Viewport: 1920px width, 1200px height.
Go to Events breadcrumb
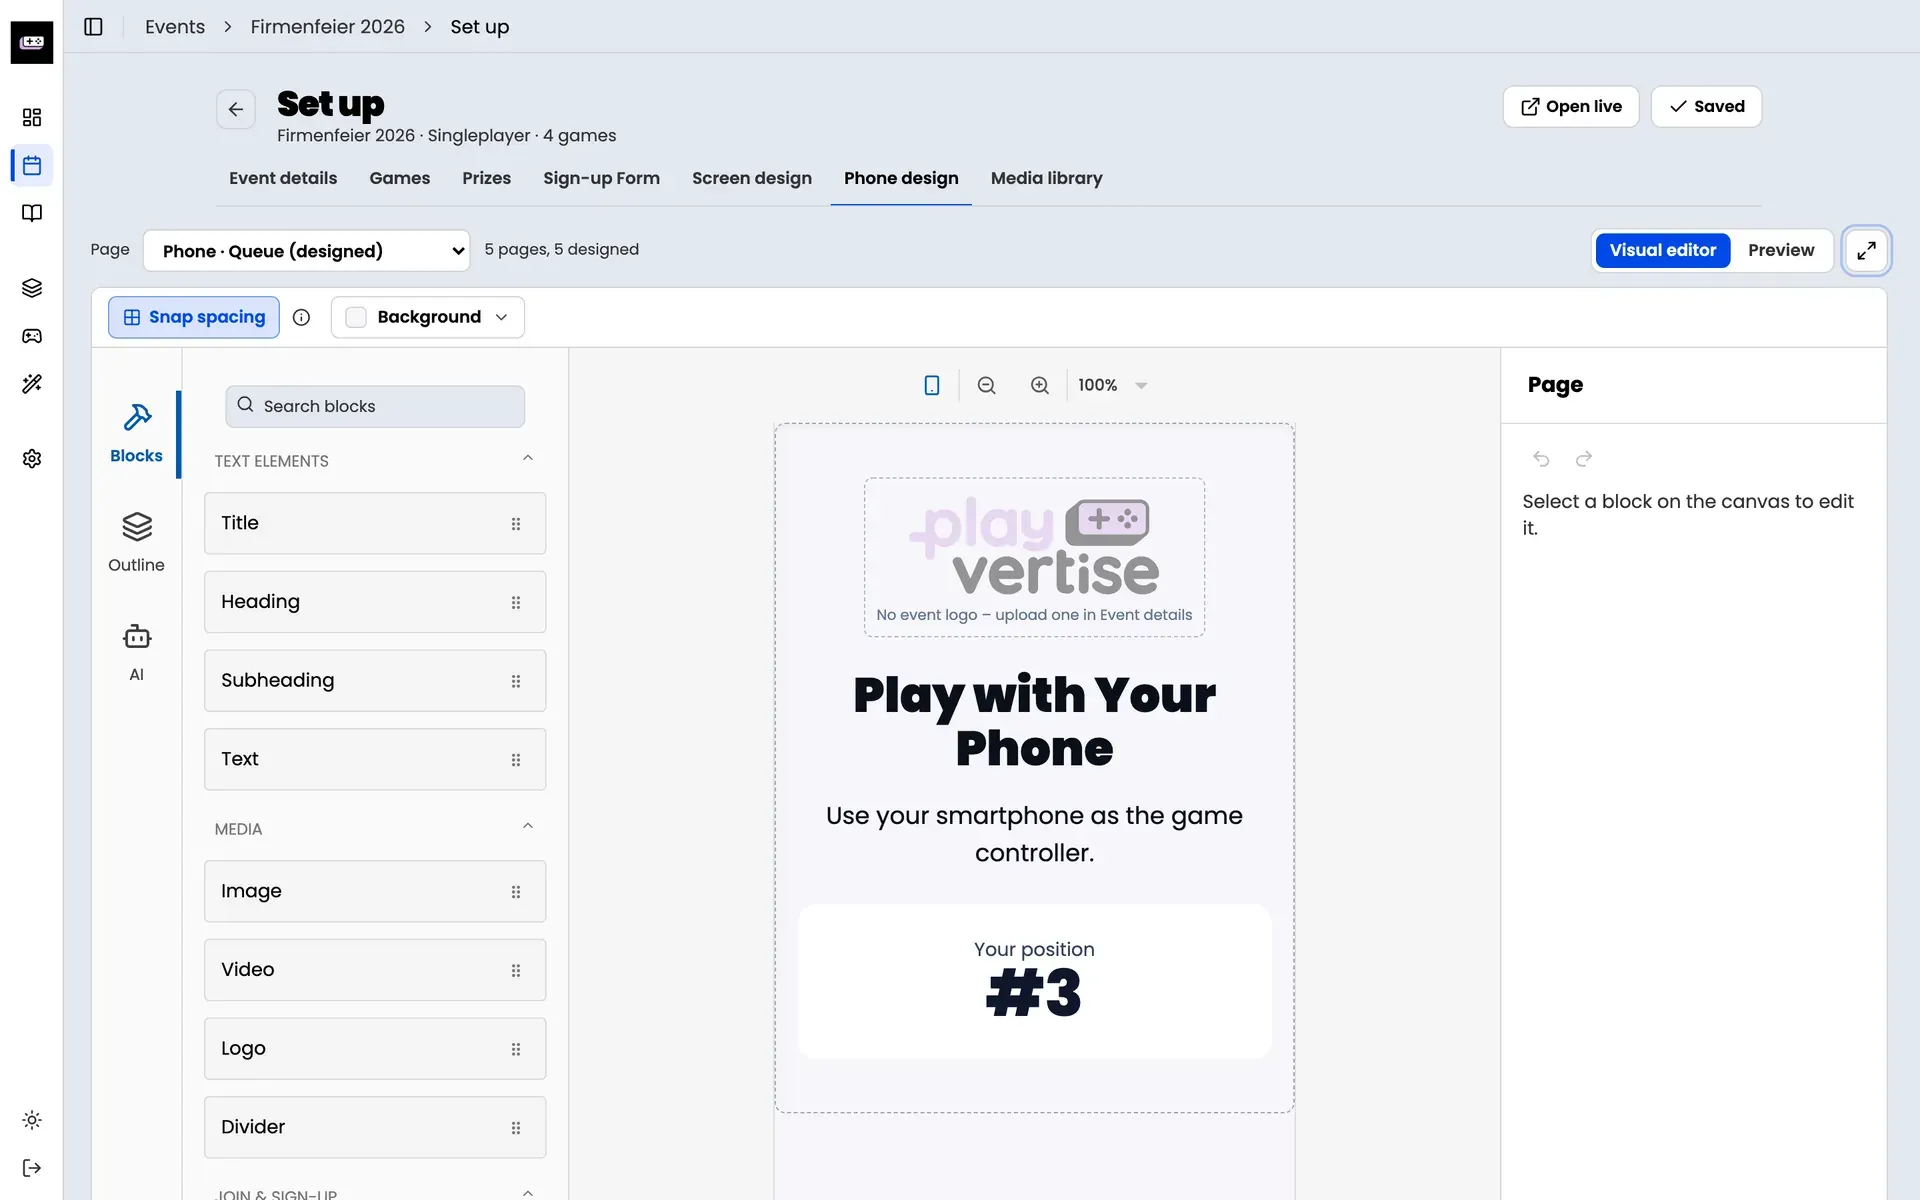coord(175,27)
